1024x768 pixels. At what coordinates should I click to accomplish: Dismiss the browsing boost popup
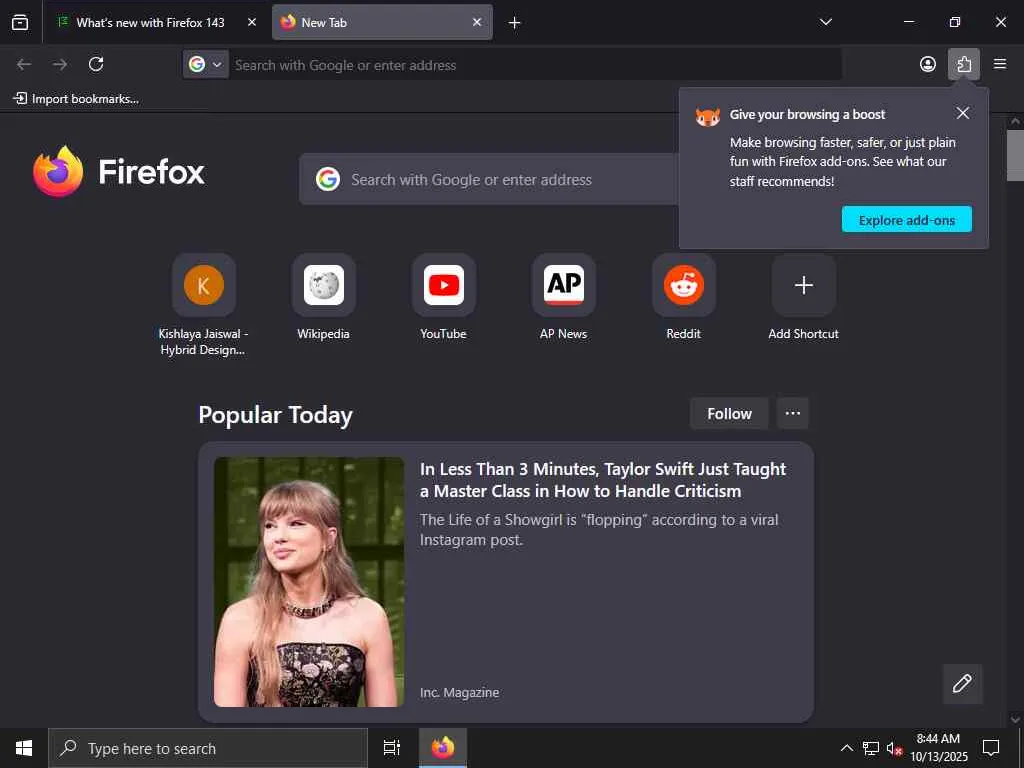click(x=963, y=113)
